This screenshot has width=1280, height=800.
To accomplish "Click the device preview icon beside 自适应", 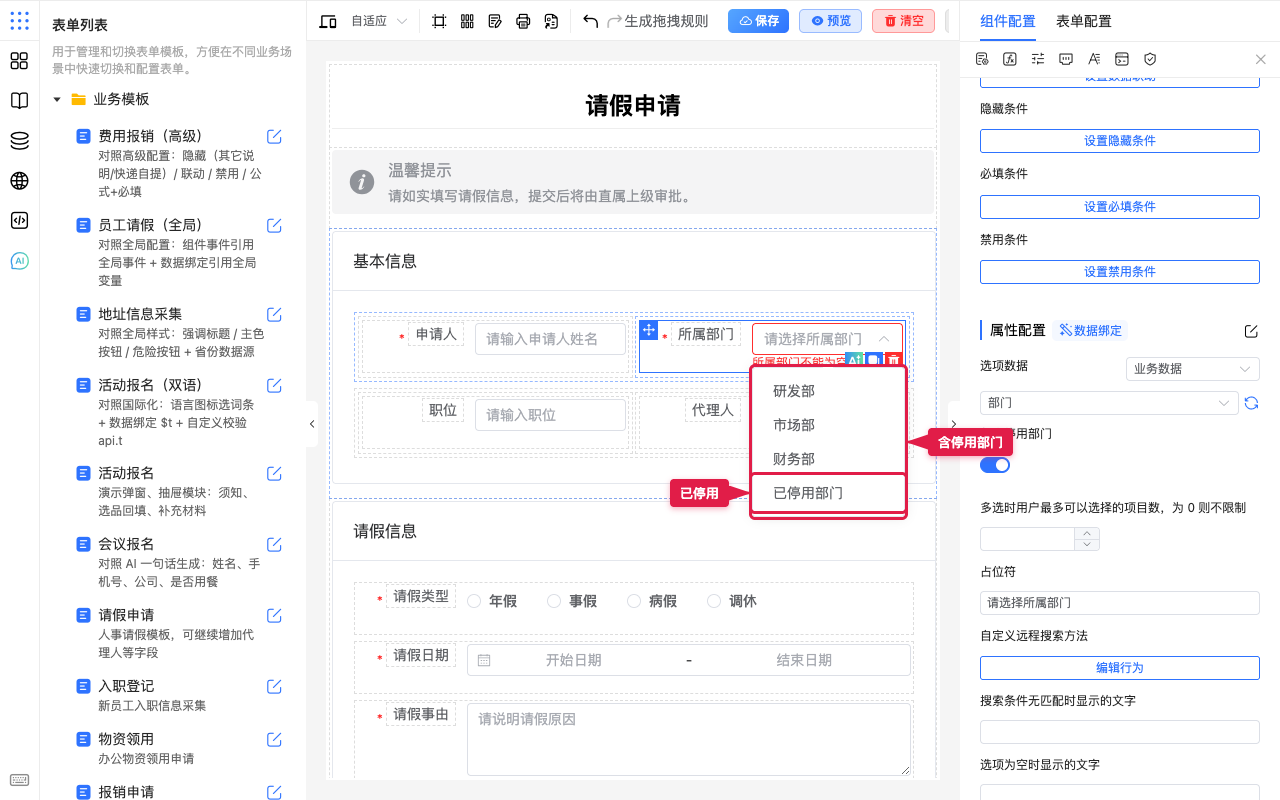I will [x=328, y=21].
